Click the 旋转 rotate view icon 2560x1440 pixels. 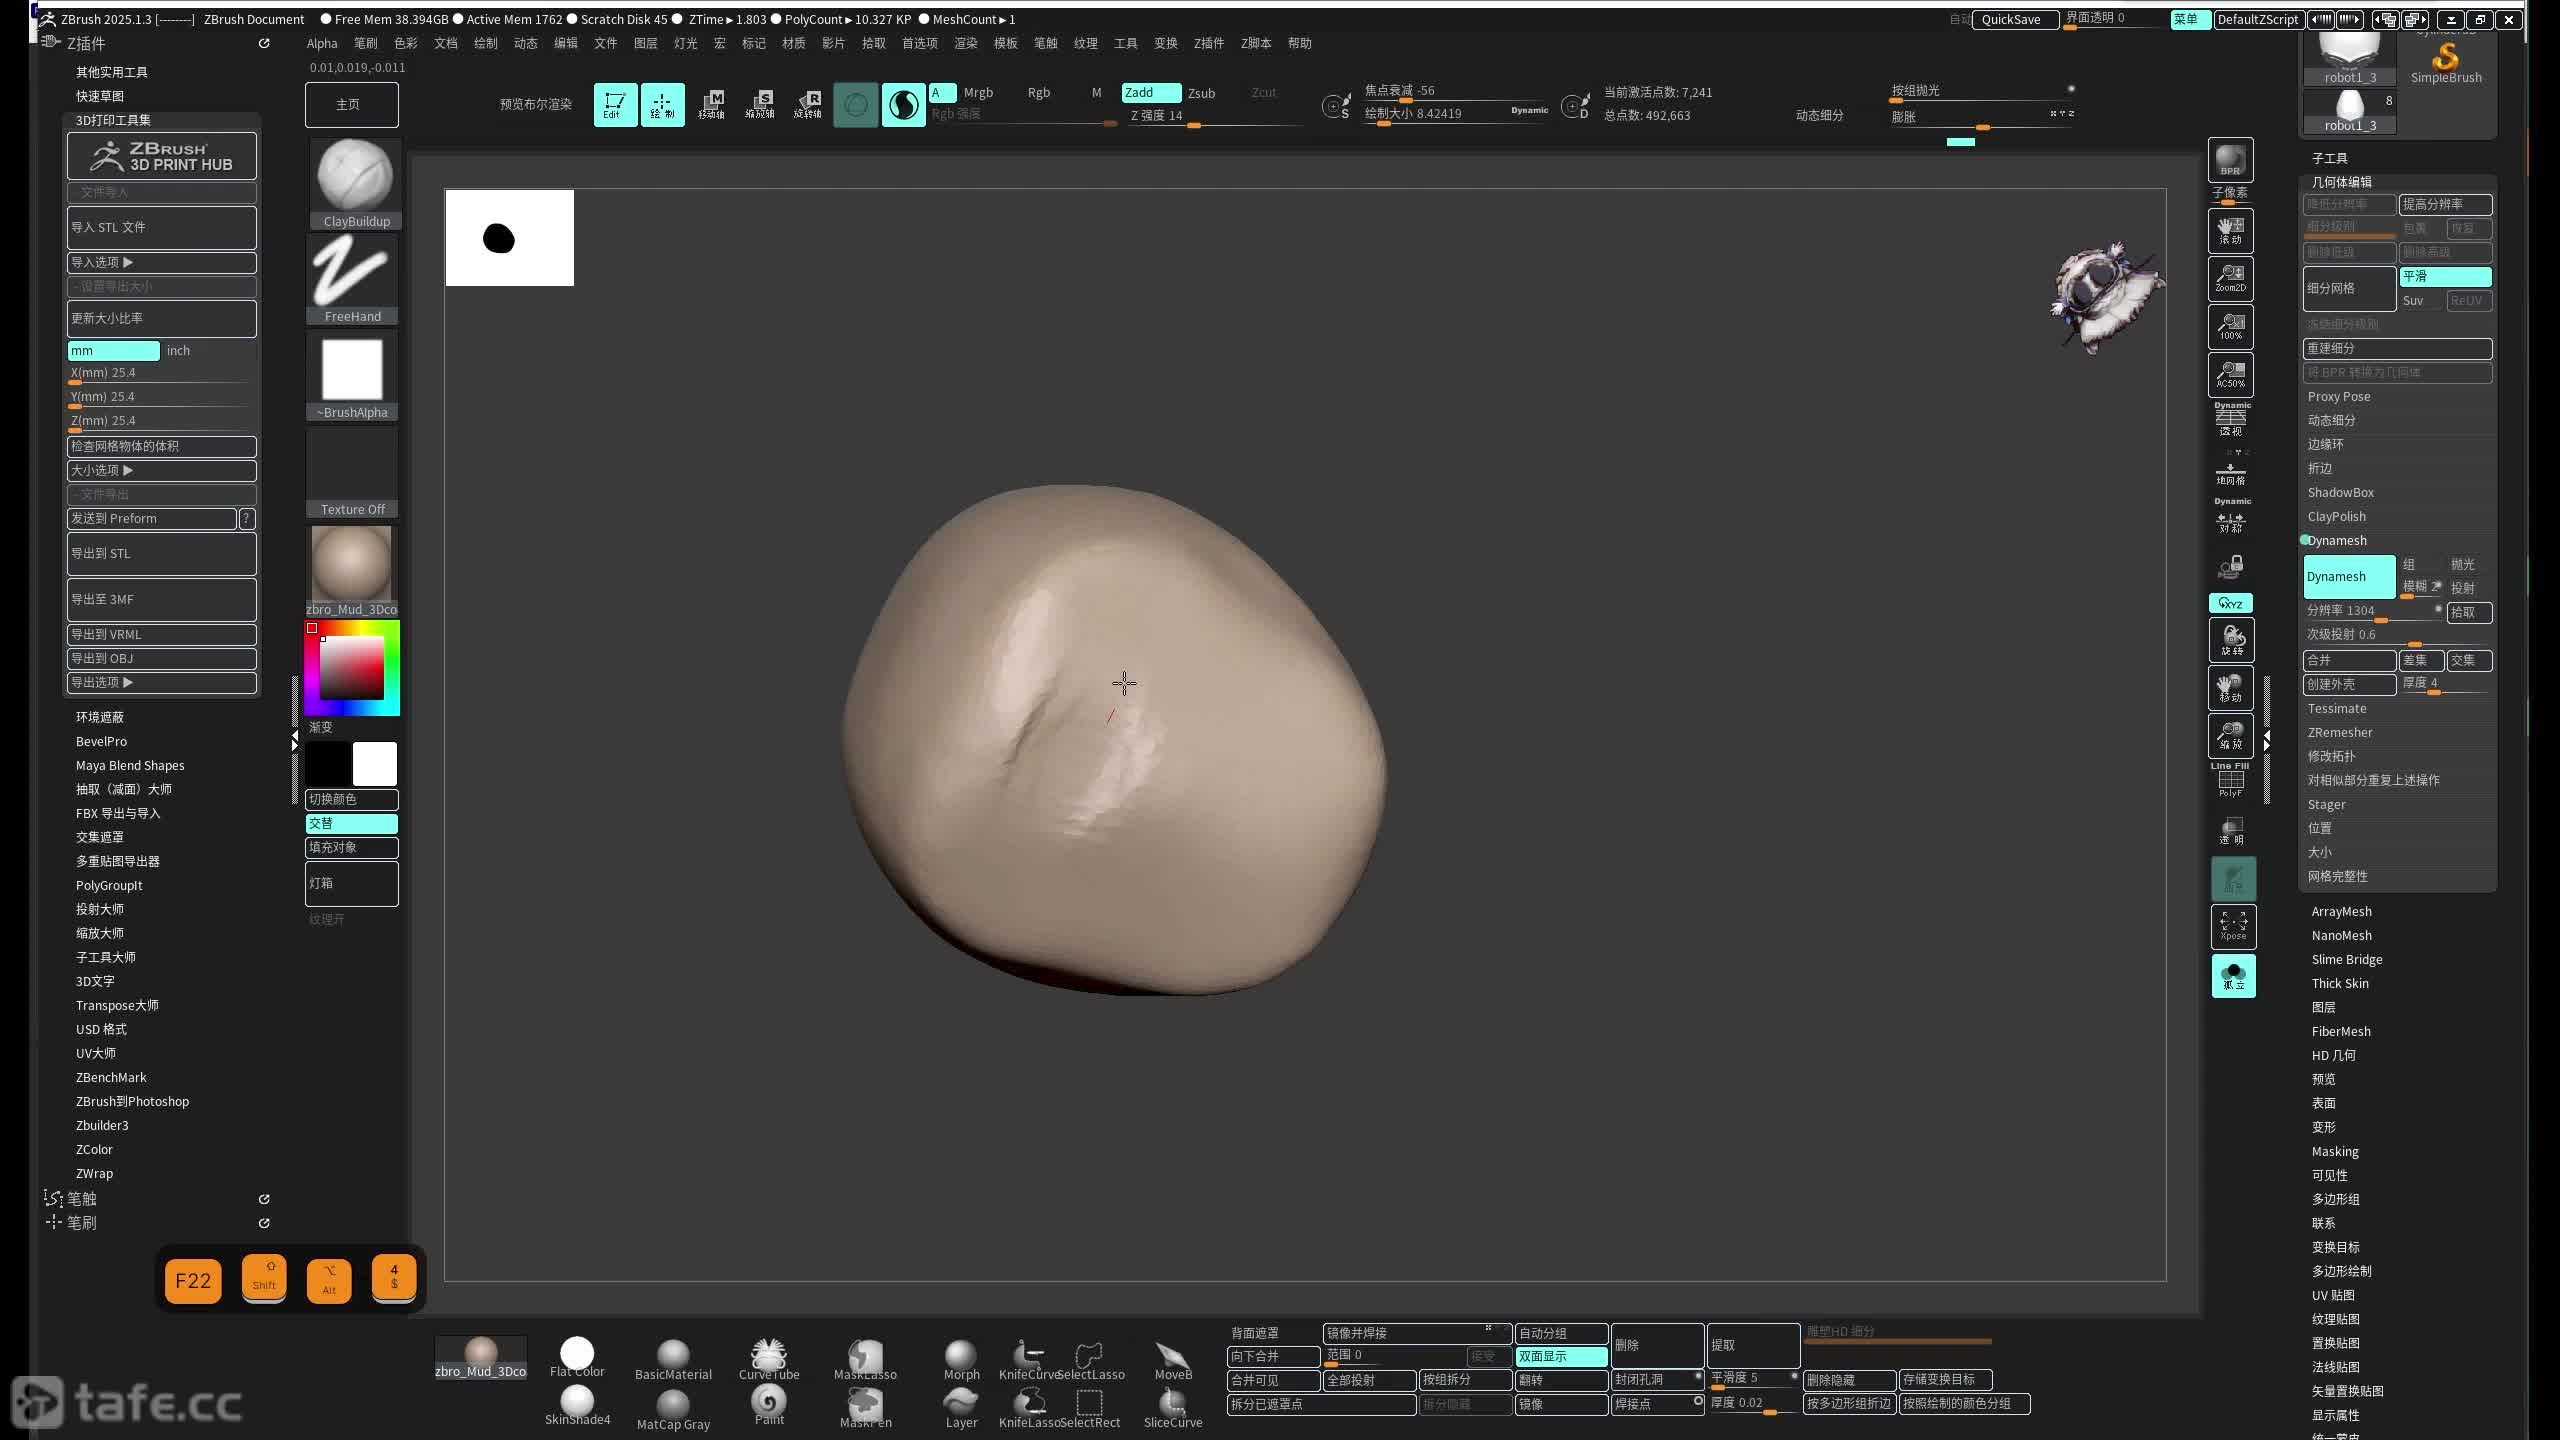tap(2230, 640)
